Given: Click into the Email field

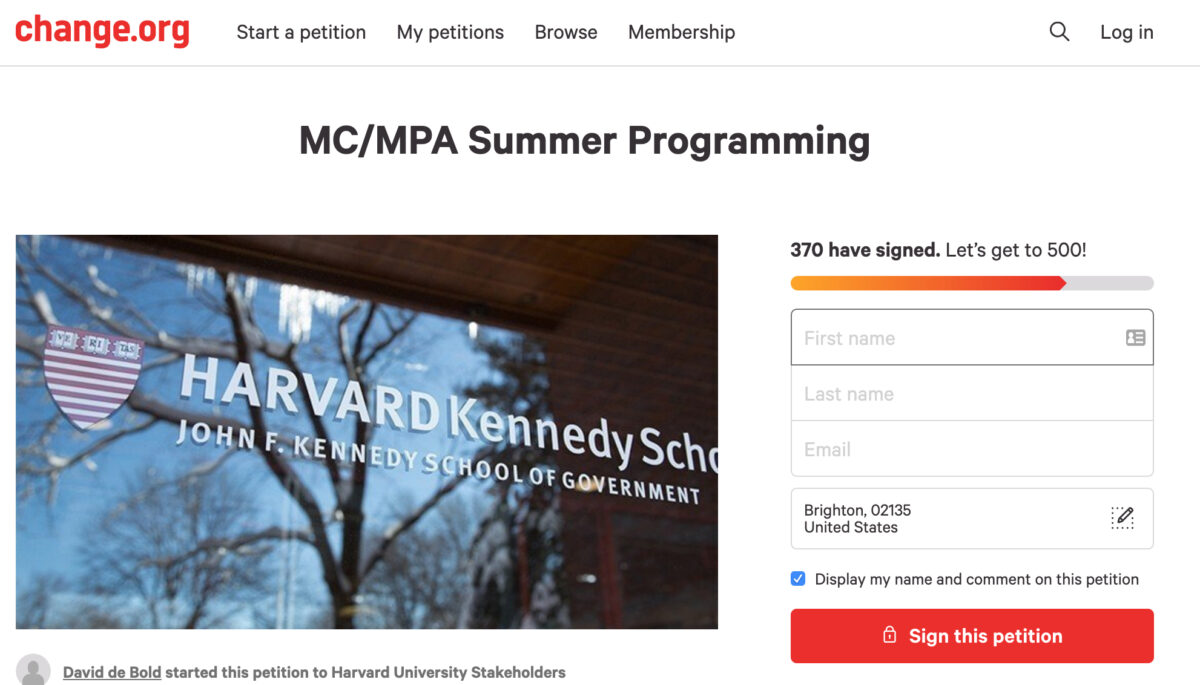Looking at the screenshot, I should (x=970, y=449).
